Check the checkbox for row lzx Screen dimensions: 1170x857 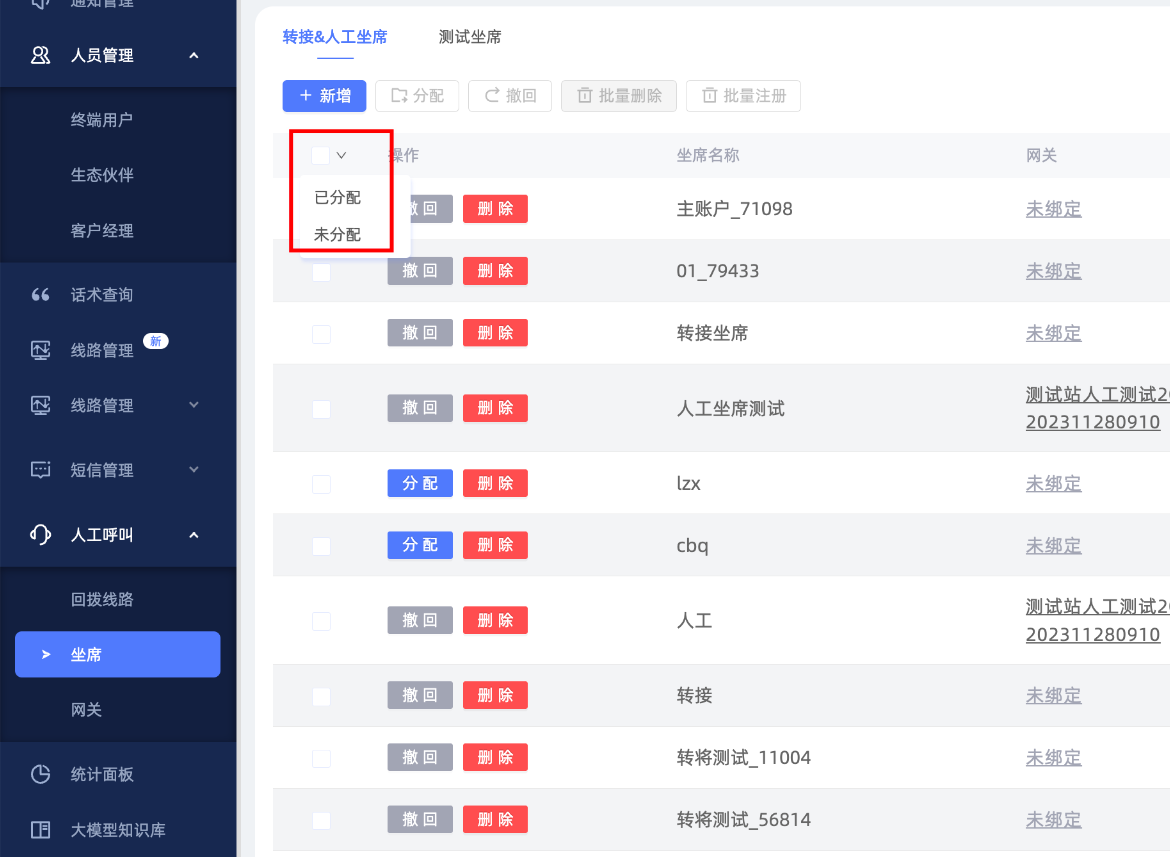click(x=321, y=484)
